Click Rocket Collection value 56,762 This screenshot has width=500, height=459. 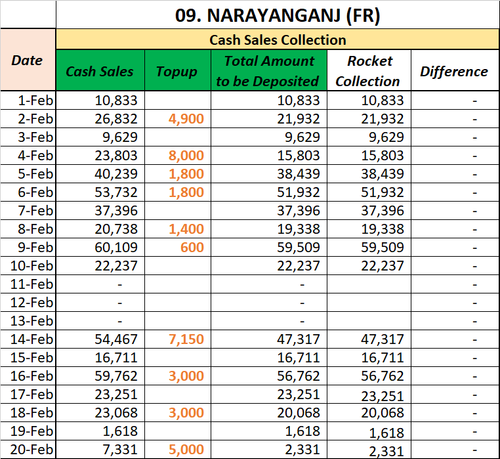(369, 376)
